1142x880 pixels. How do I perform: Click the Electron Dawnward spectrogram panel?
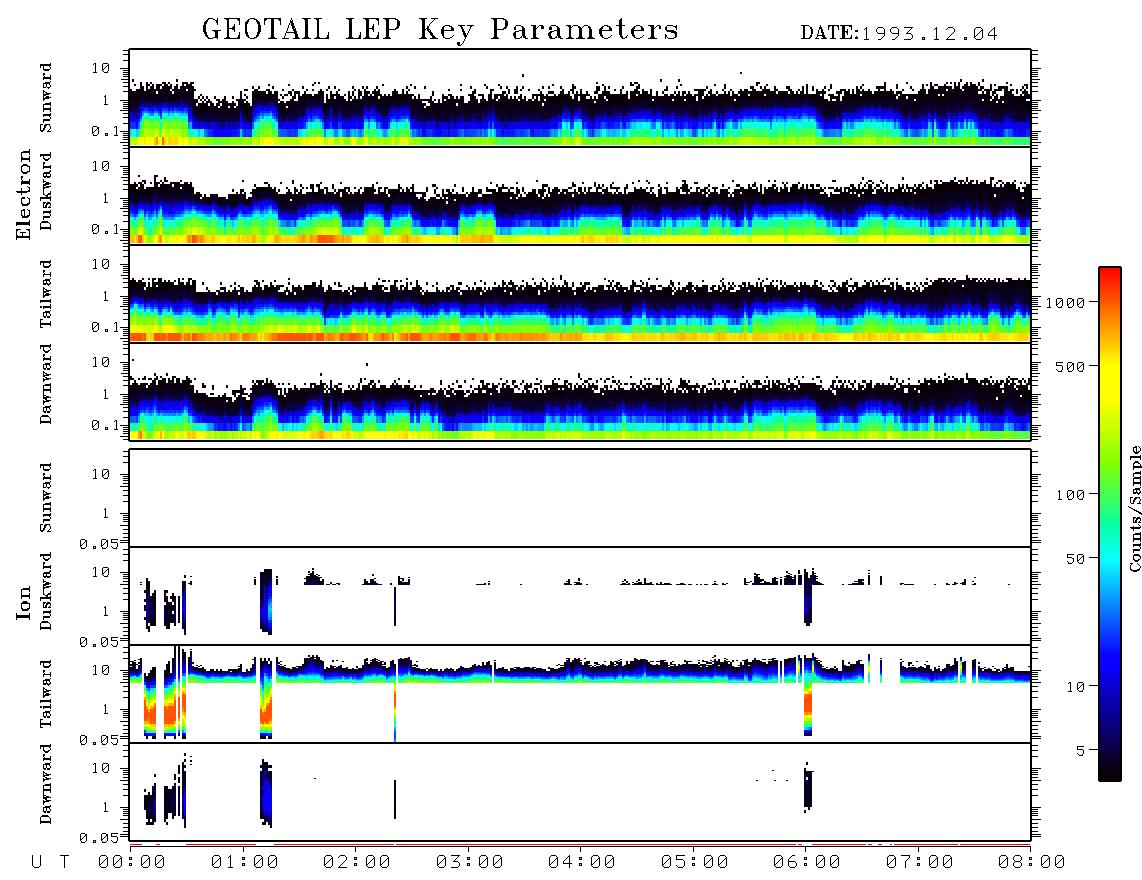[x=580, y=391]
